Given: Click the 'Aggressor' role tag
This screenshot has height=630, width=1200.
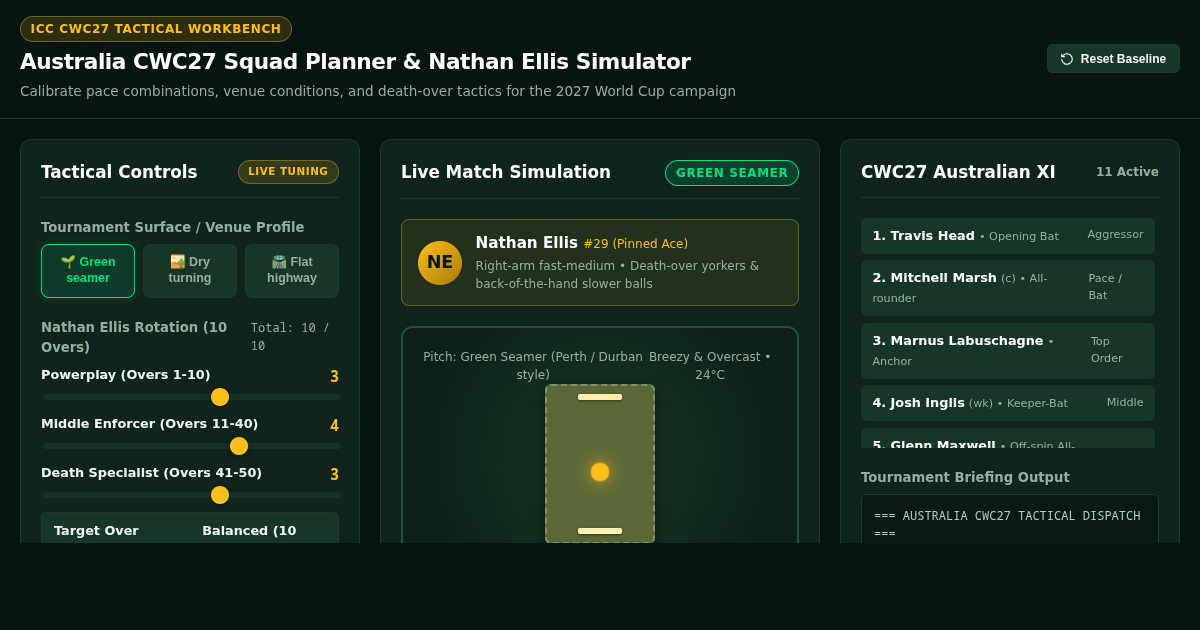Looking at the screenshot, I should click(1115, 235).
